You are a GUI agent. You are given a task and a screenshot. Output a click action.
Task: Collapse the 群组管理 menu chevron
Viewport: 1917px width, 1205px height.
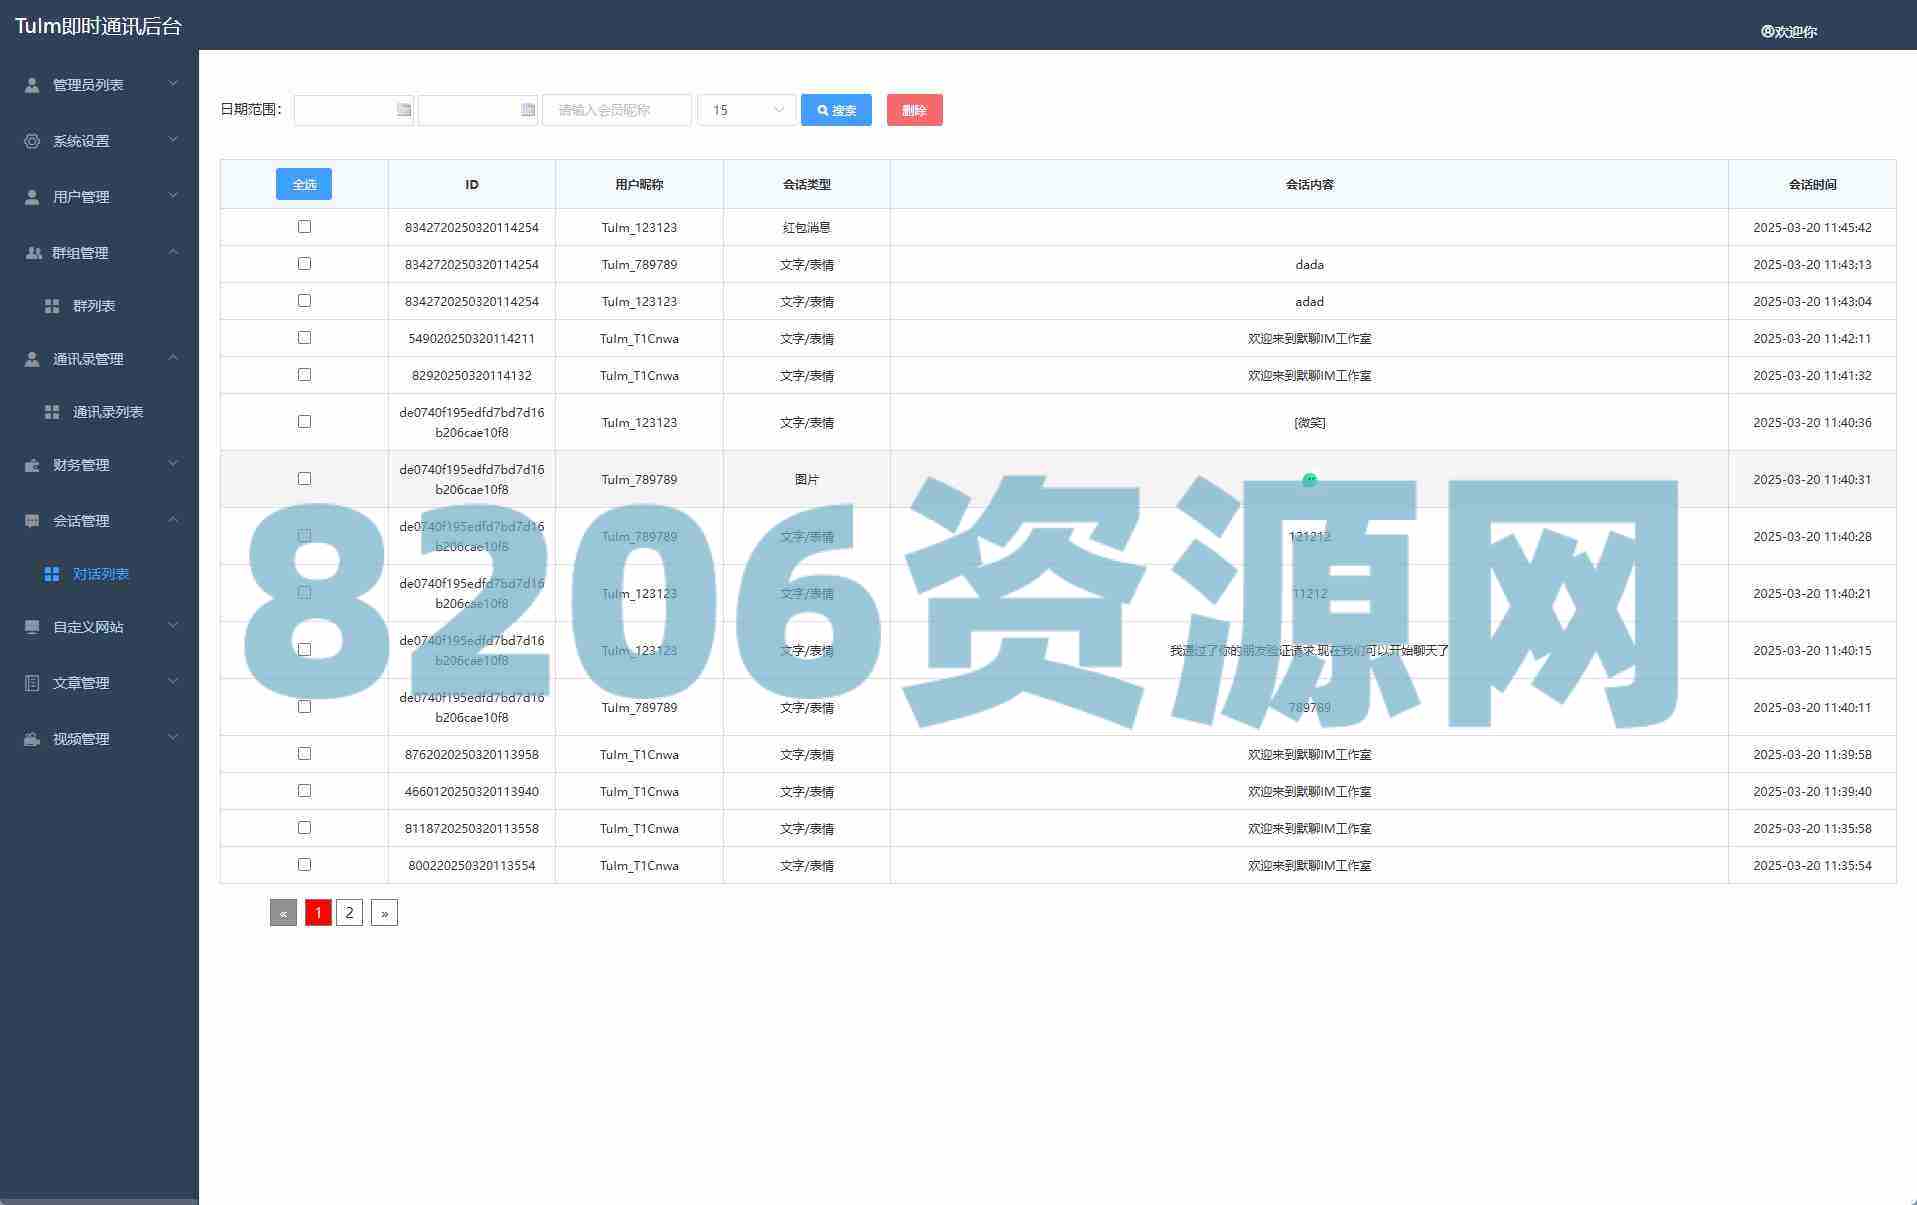[x=173, y=252]
